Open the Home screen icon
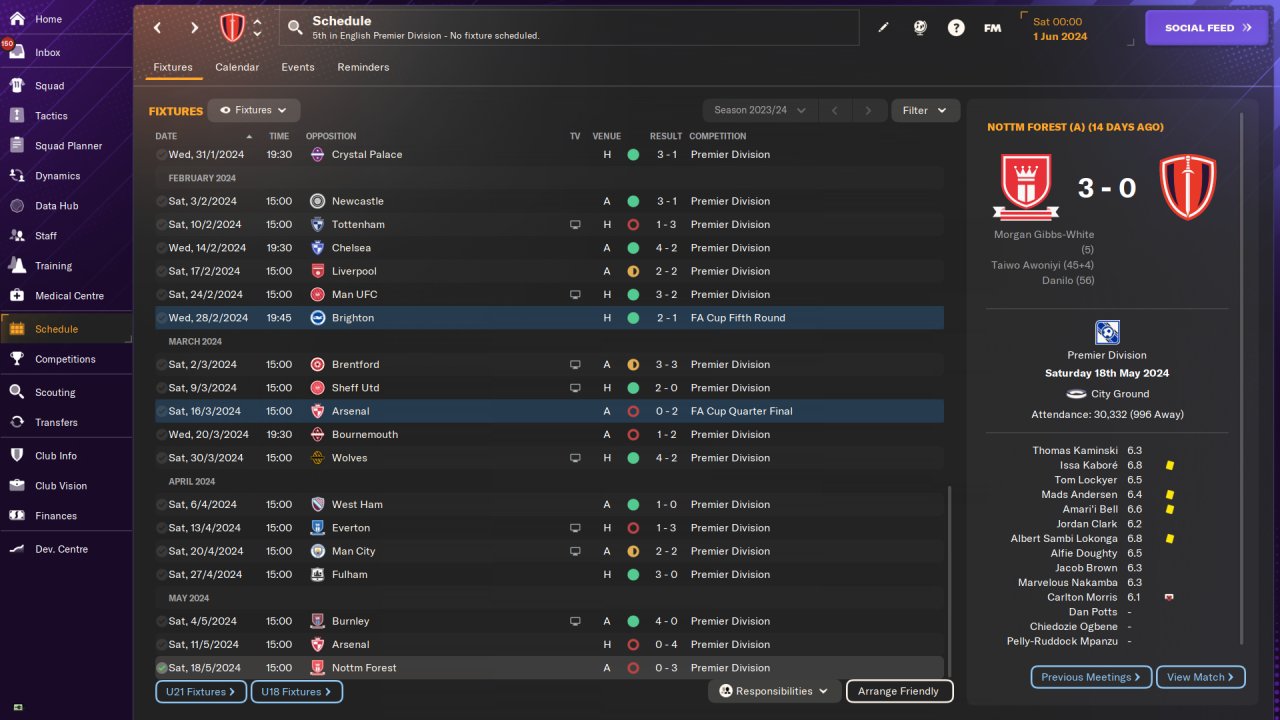The image size is (1280, 720). pyautogui.click(x=17, y=19)
